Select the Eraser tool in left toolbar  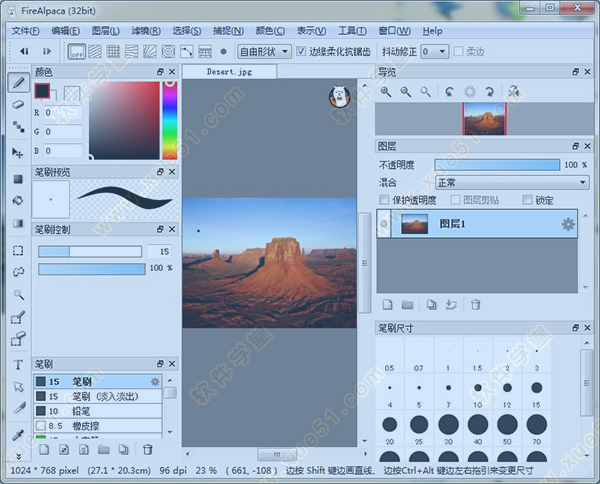pos(17,104)
